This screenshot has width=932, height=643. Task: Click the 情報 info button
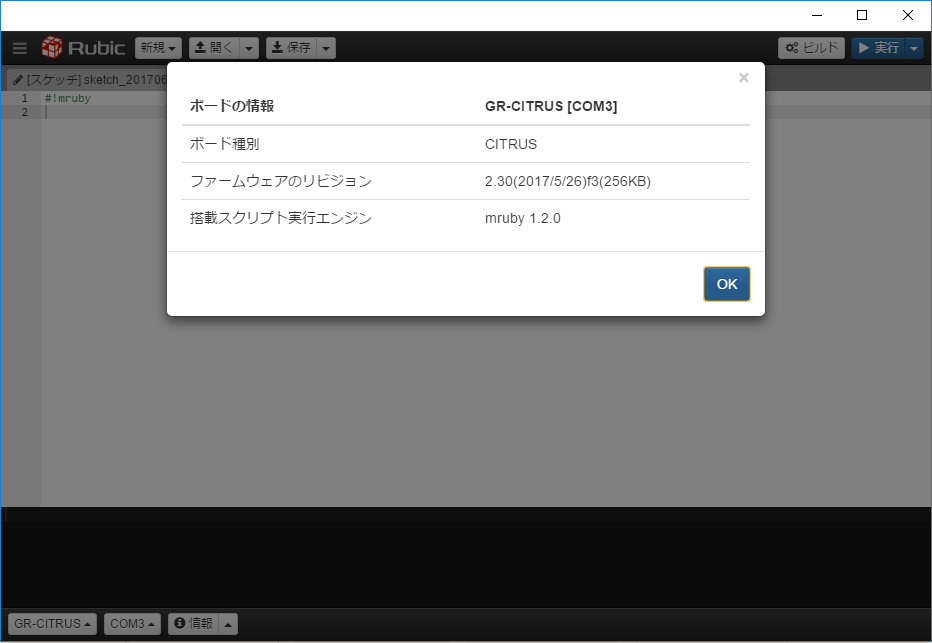click(194, 624)
